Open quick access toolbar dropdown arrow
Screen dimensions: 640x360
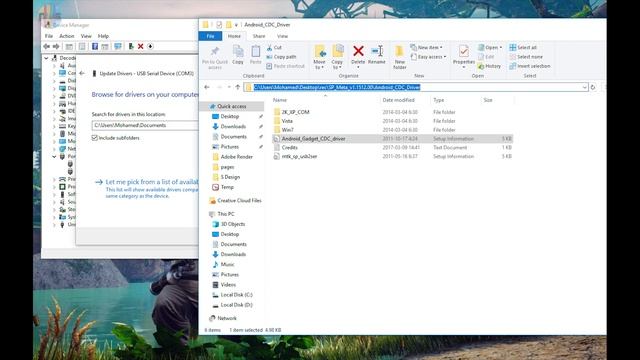pyautogui.click(x=236, y=25)
